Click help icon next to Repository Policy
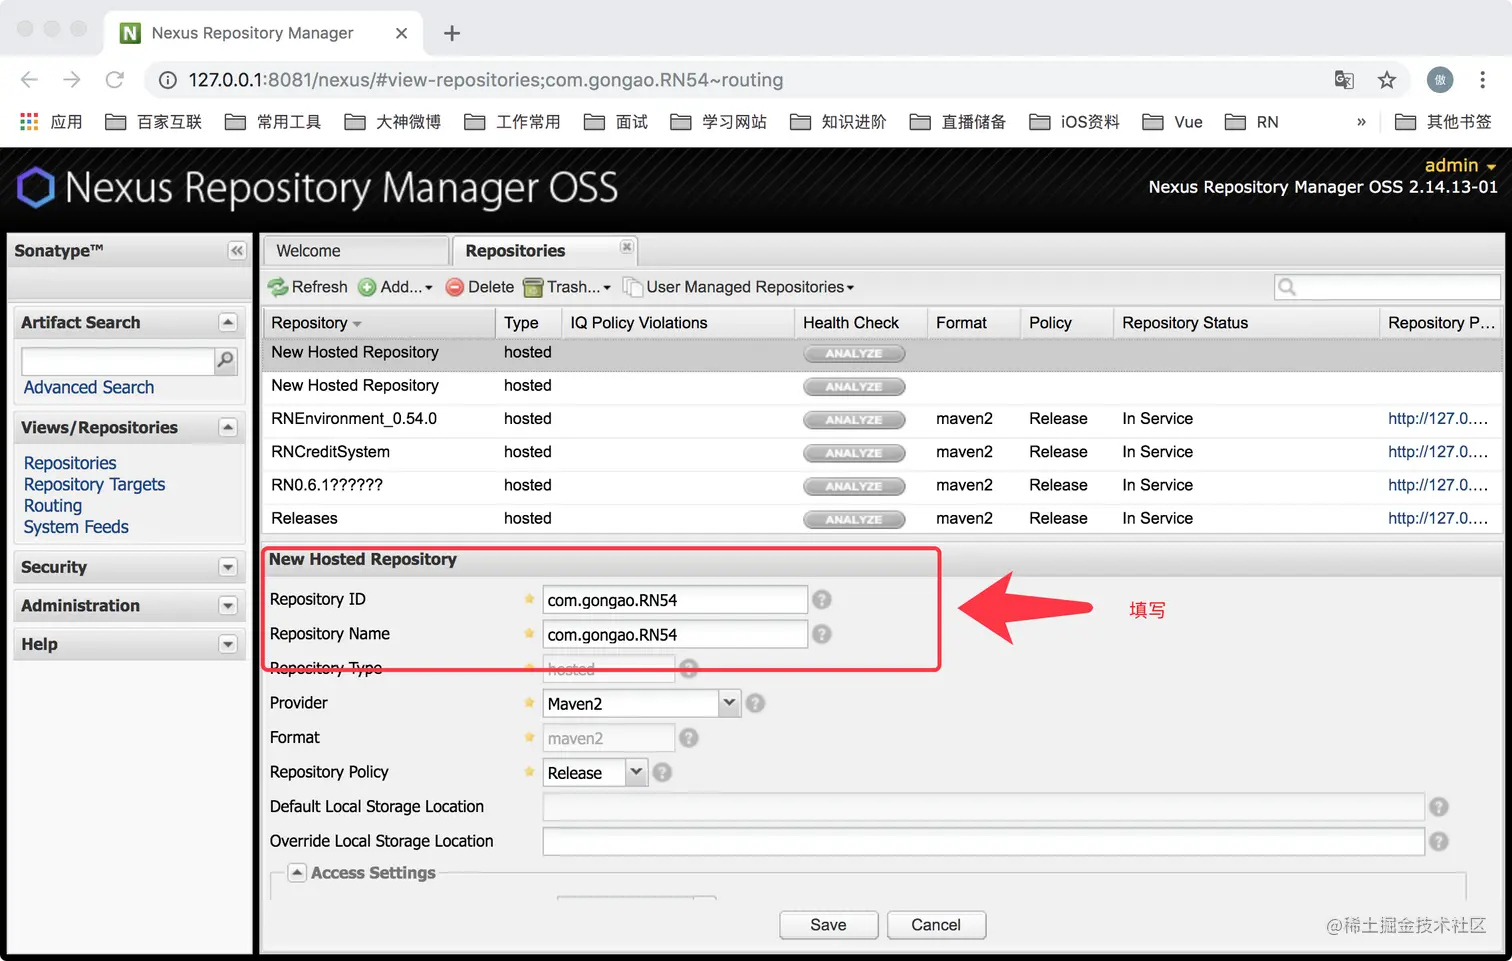 click(x=662, y=772)
